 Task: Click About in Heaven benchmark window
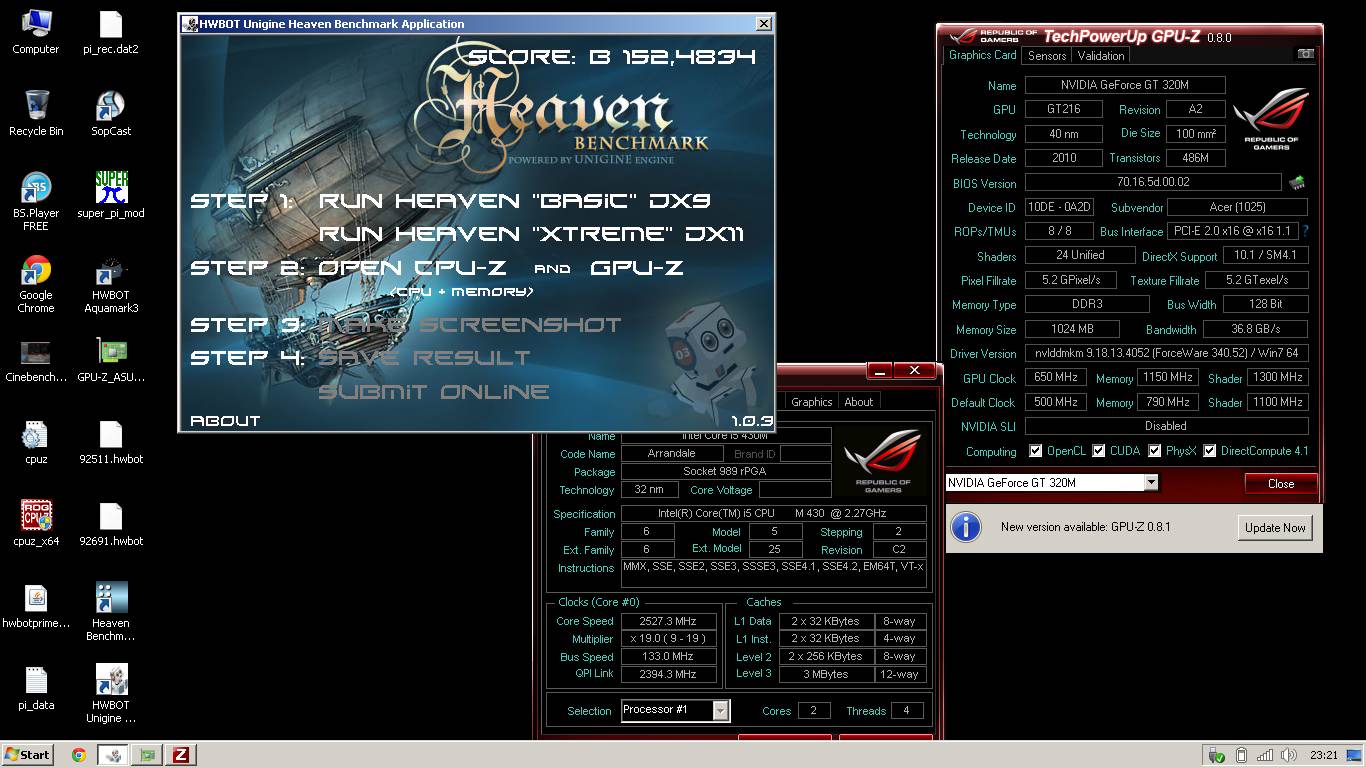click(x=225, y=421)
